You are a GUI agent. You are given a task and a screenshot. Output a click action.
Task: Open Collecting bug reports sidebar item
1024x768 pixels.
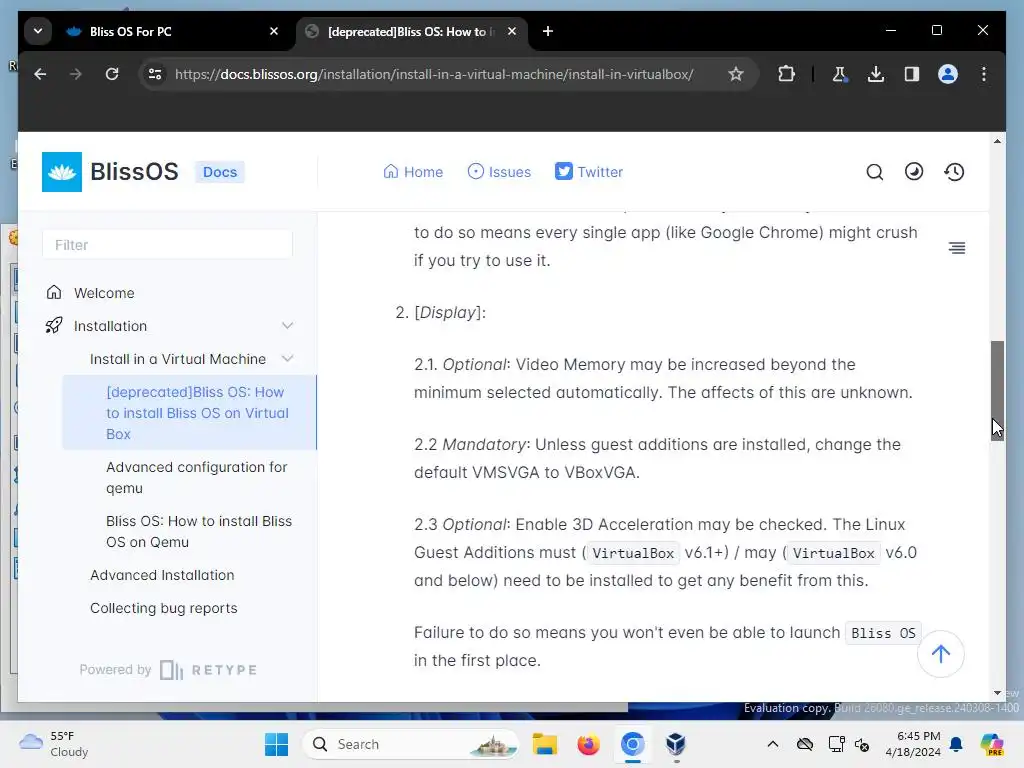(163, 608)
